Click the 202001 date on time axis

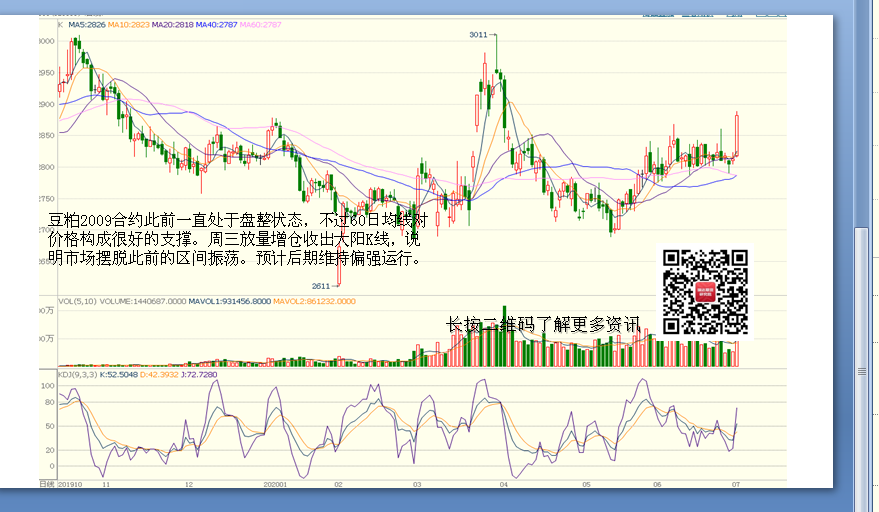tap(275, 483)
